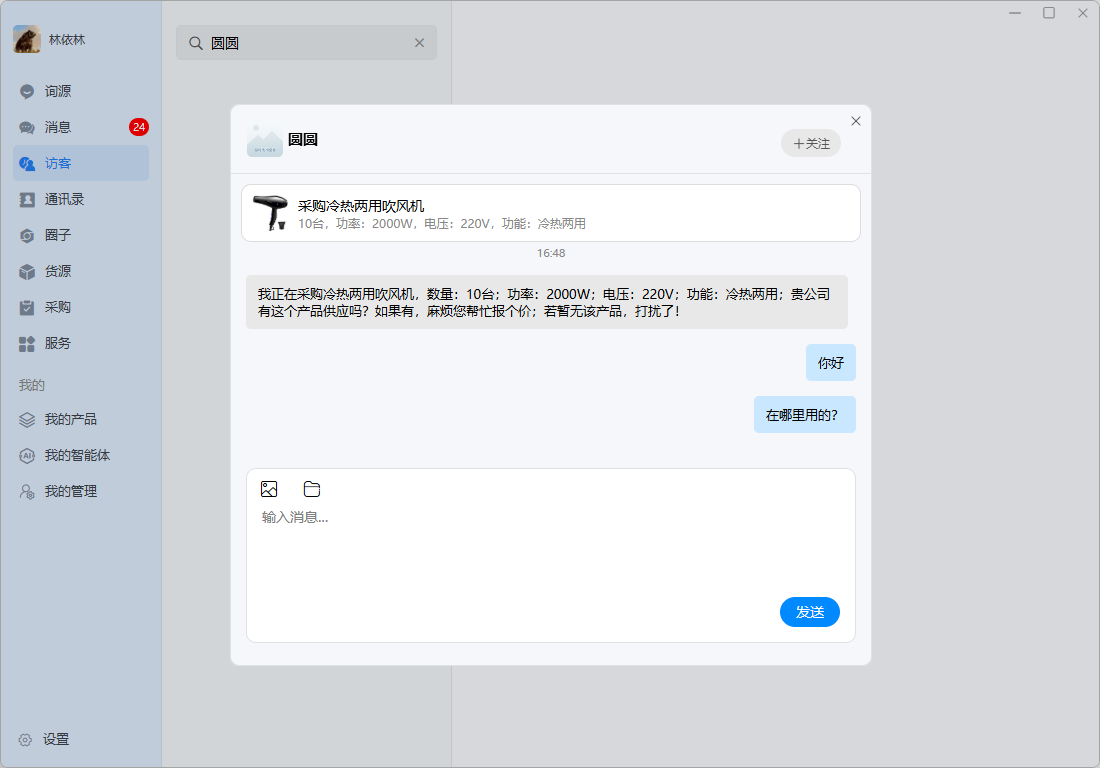Insert an image via picture icon

[x=269, y=489]
